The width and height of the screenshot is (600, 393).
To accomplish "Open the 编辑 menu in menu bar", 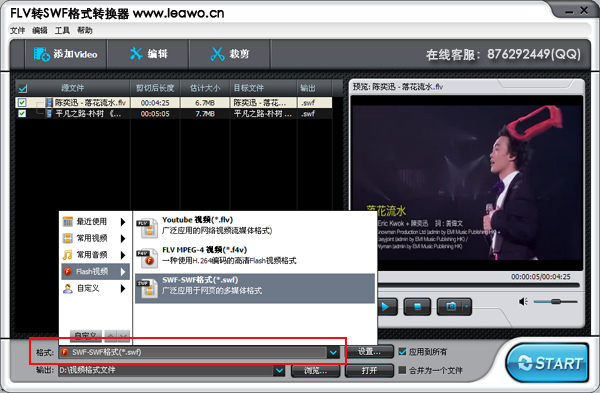I will coord(40,30).
